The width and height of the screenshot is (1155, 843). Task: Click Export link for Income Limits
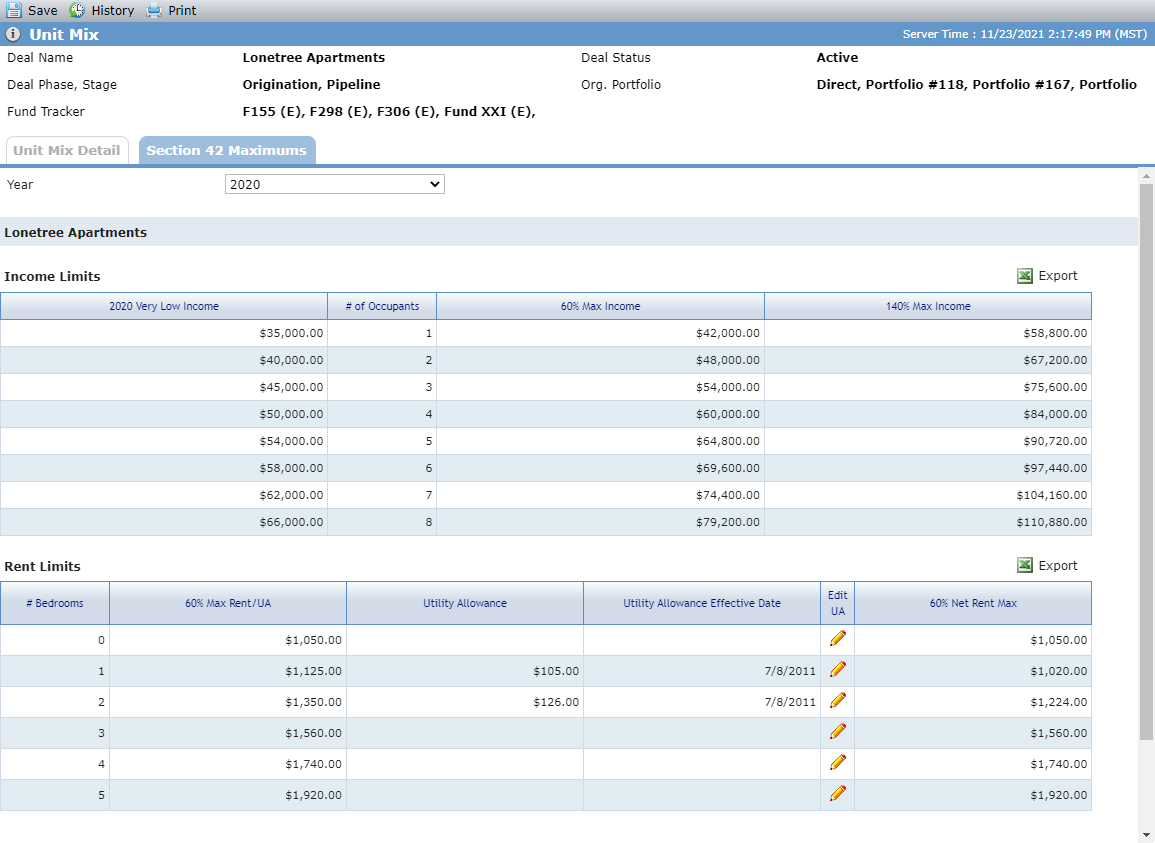click(1058, 276)
